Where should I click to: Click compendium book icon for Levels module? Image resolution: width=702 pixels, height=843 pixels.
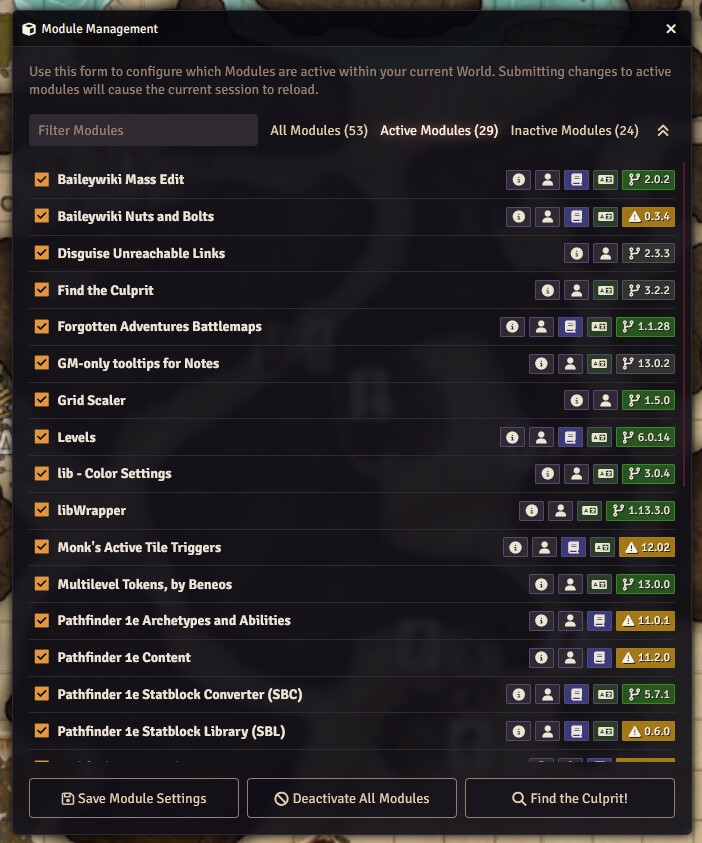570,437
